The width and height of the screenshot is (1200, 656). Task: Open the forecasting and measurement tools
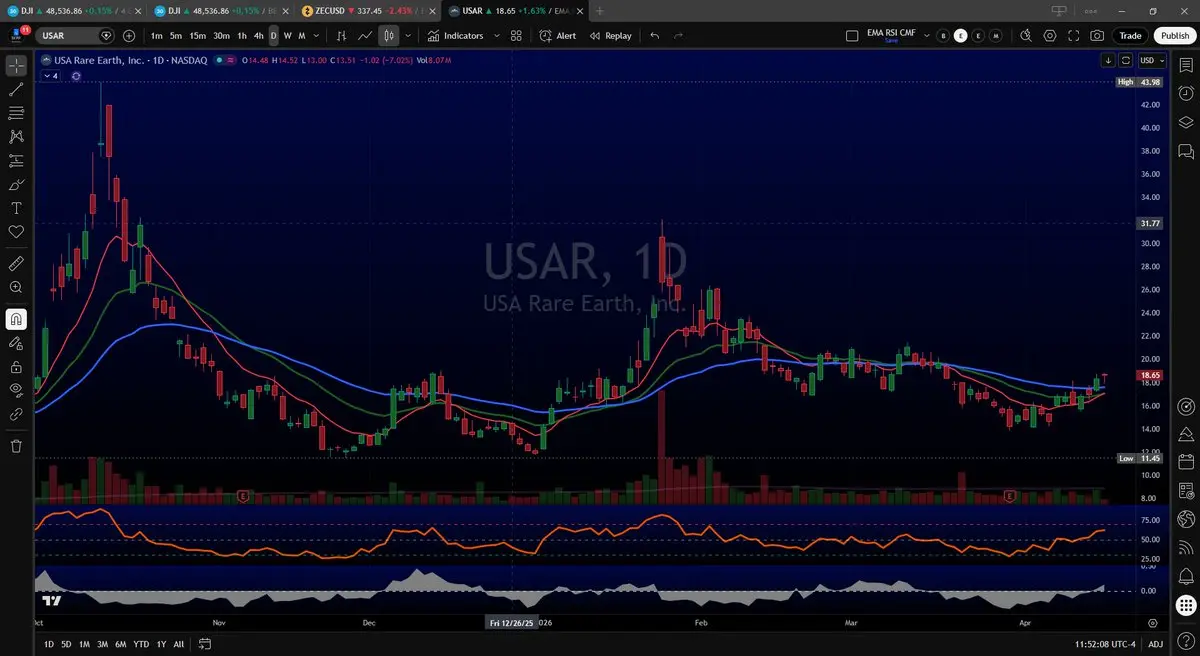pyautogui.click(x=16, y=161)
